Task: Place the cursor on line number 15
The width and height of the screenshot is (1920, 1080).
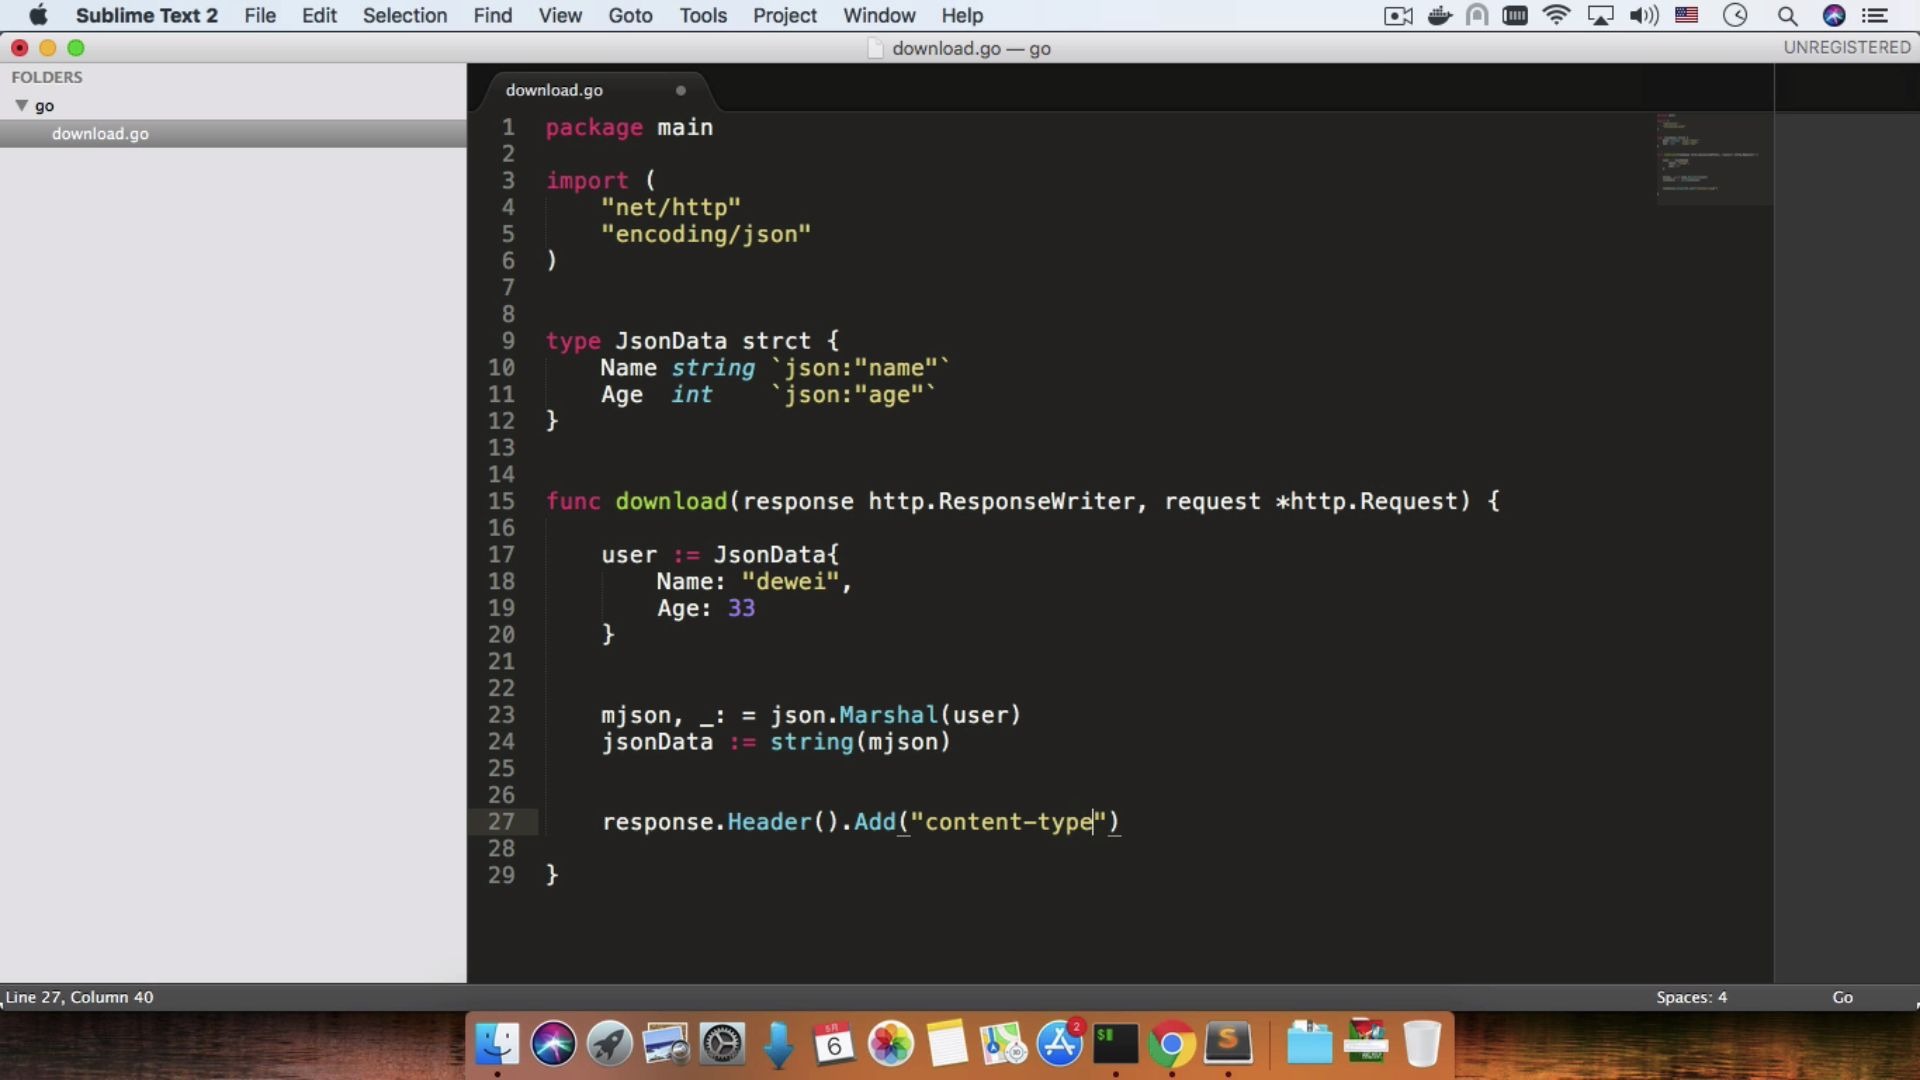Action: [501, 501]
